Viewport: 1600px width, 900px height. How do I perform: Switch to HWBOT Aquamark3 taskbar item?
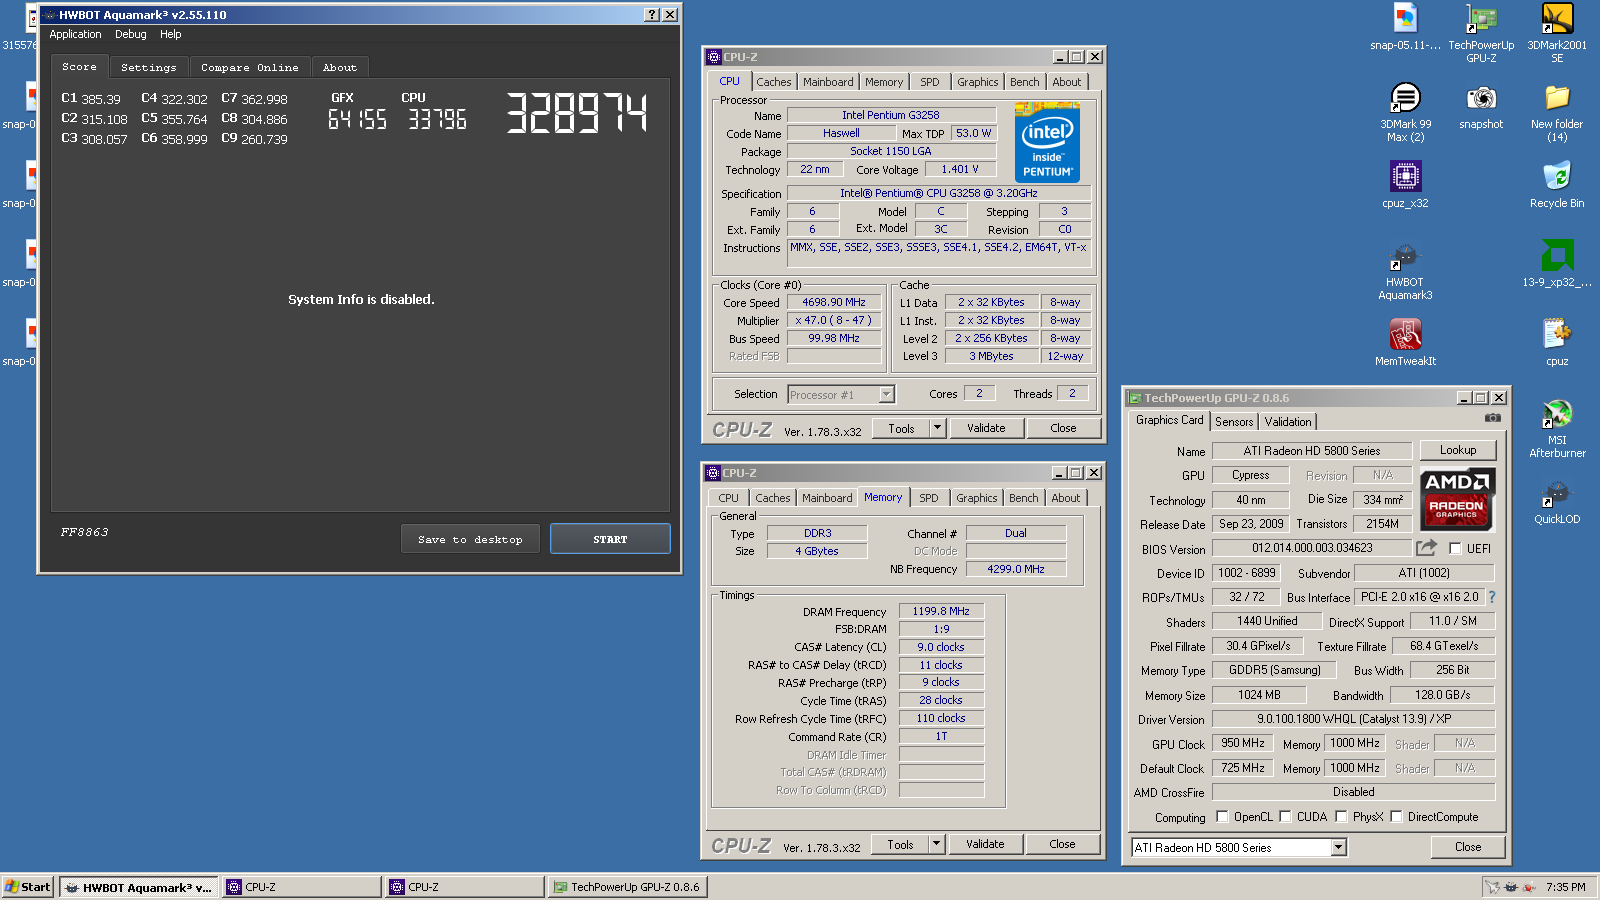tap(139, 887)
